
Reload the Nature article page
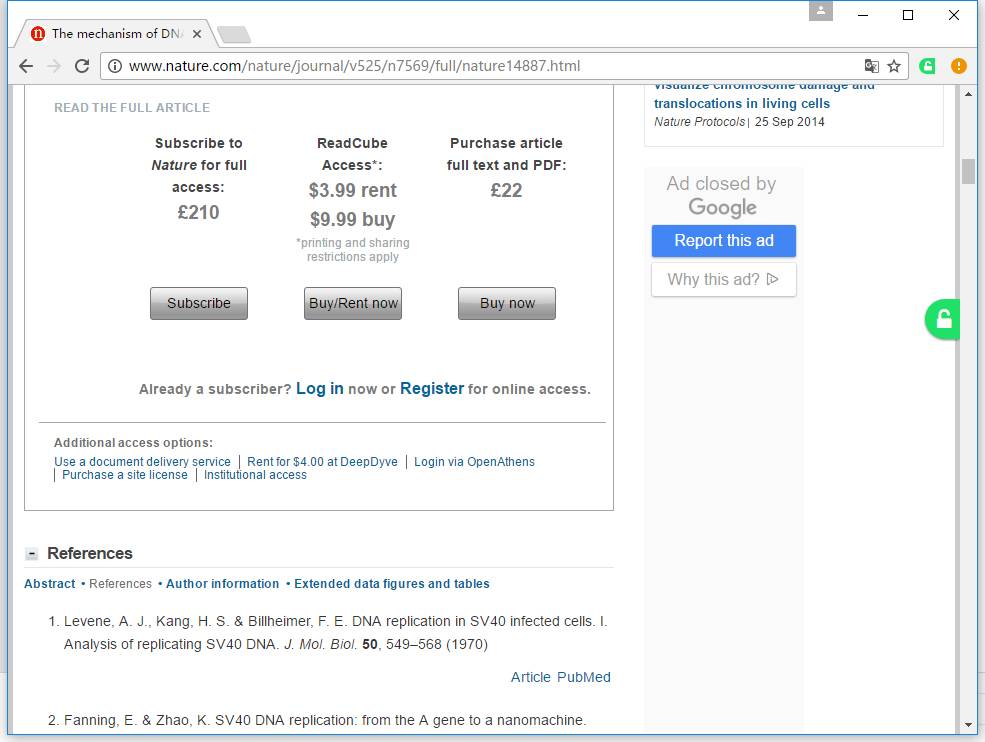tap(82, 66)
